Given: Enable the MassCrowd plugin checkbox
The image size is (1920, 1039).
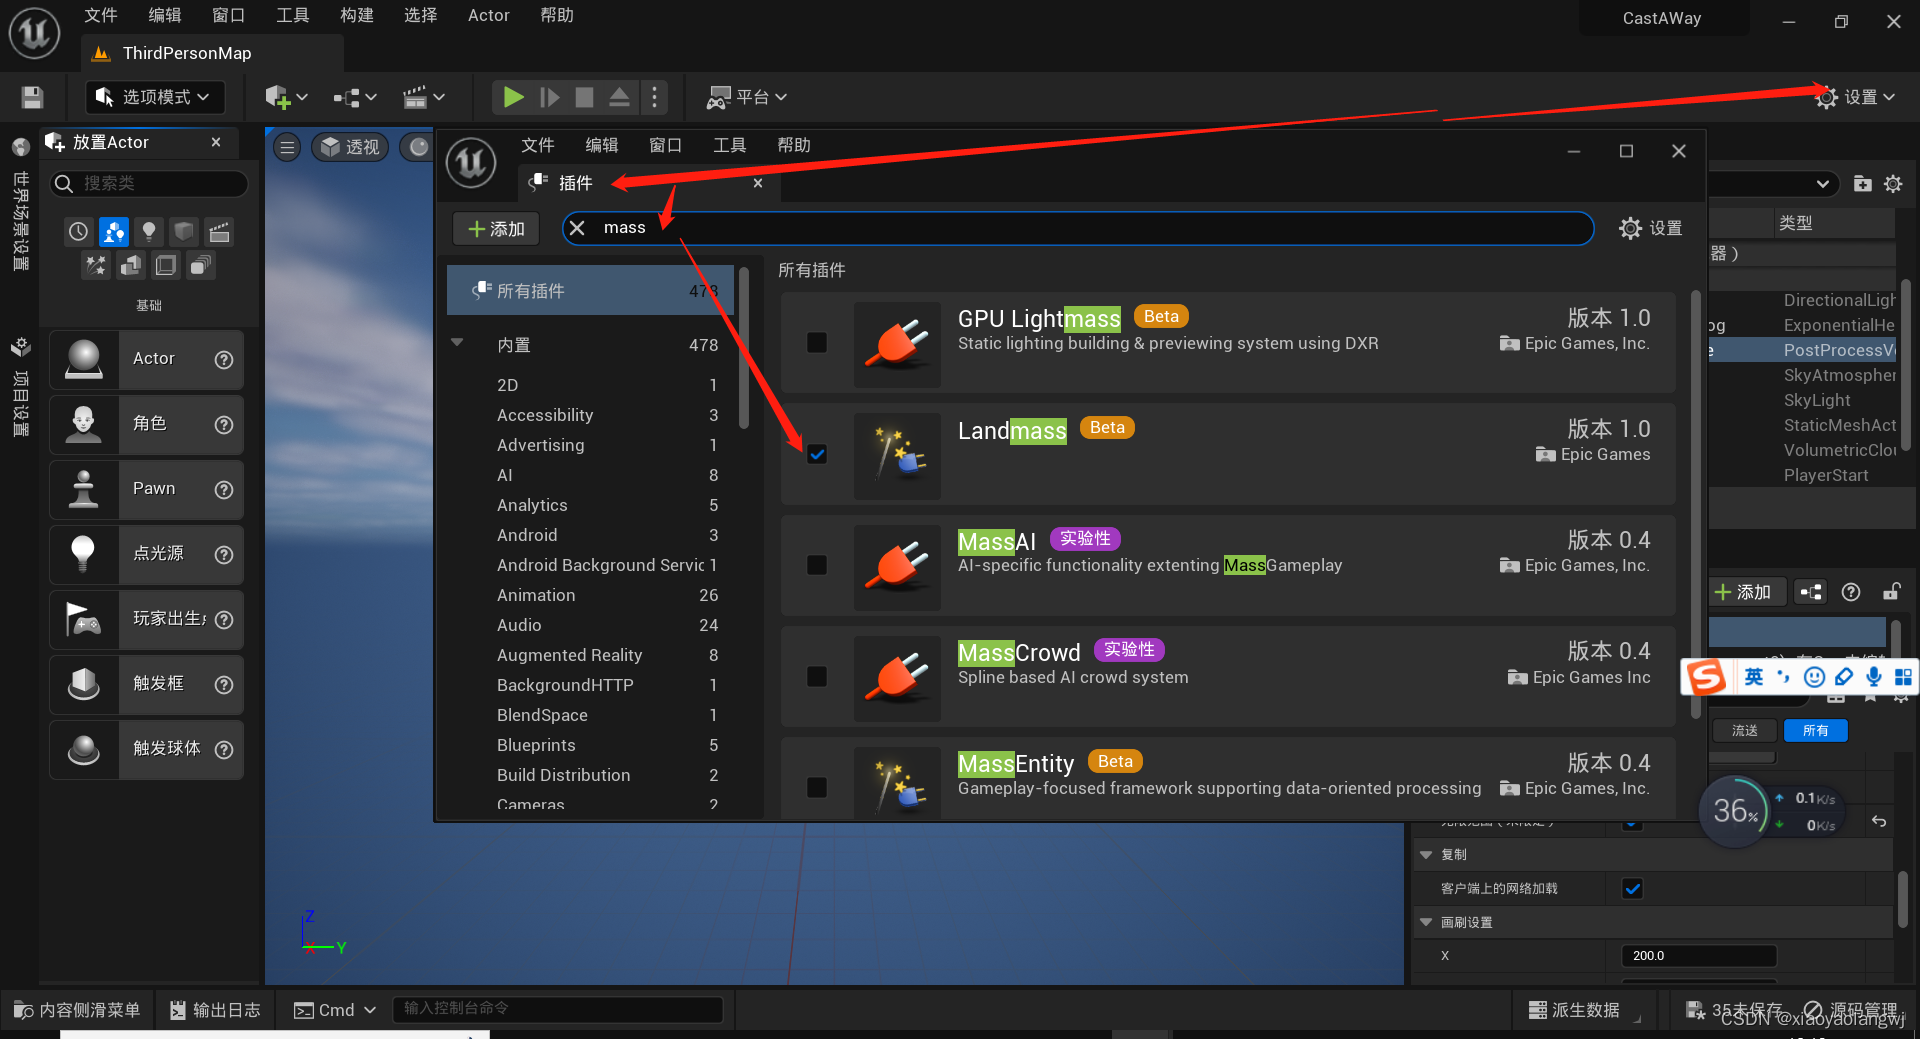Looking at the screenshot, I should [817, 677].
